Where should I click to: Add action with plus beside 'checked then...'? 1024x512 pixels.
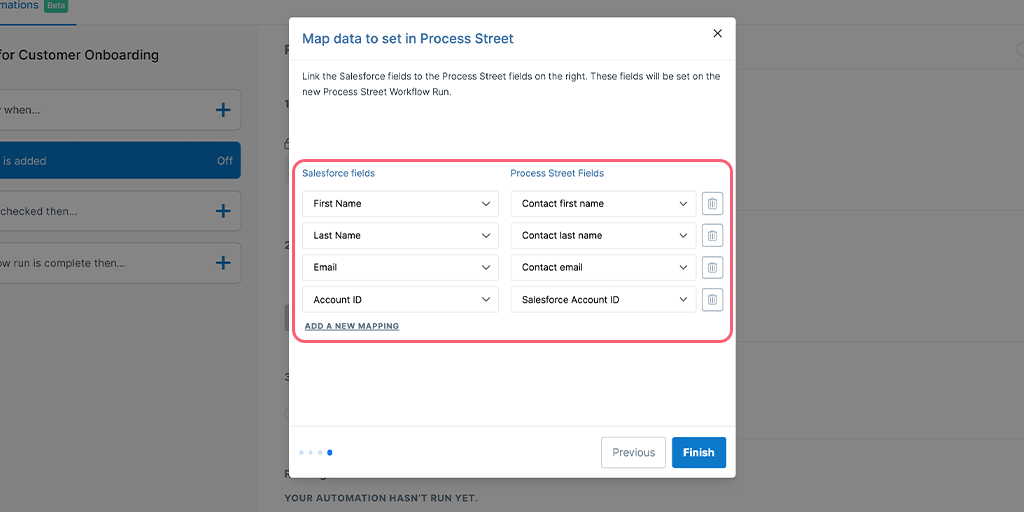point(223,211)
